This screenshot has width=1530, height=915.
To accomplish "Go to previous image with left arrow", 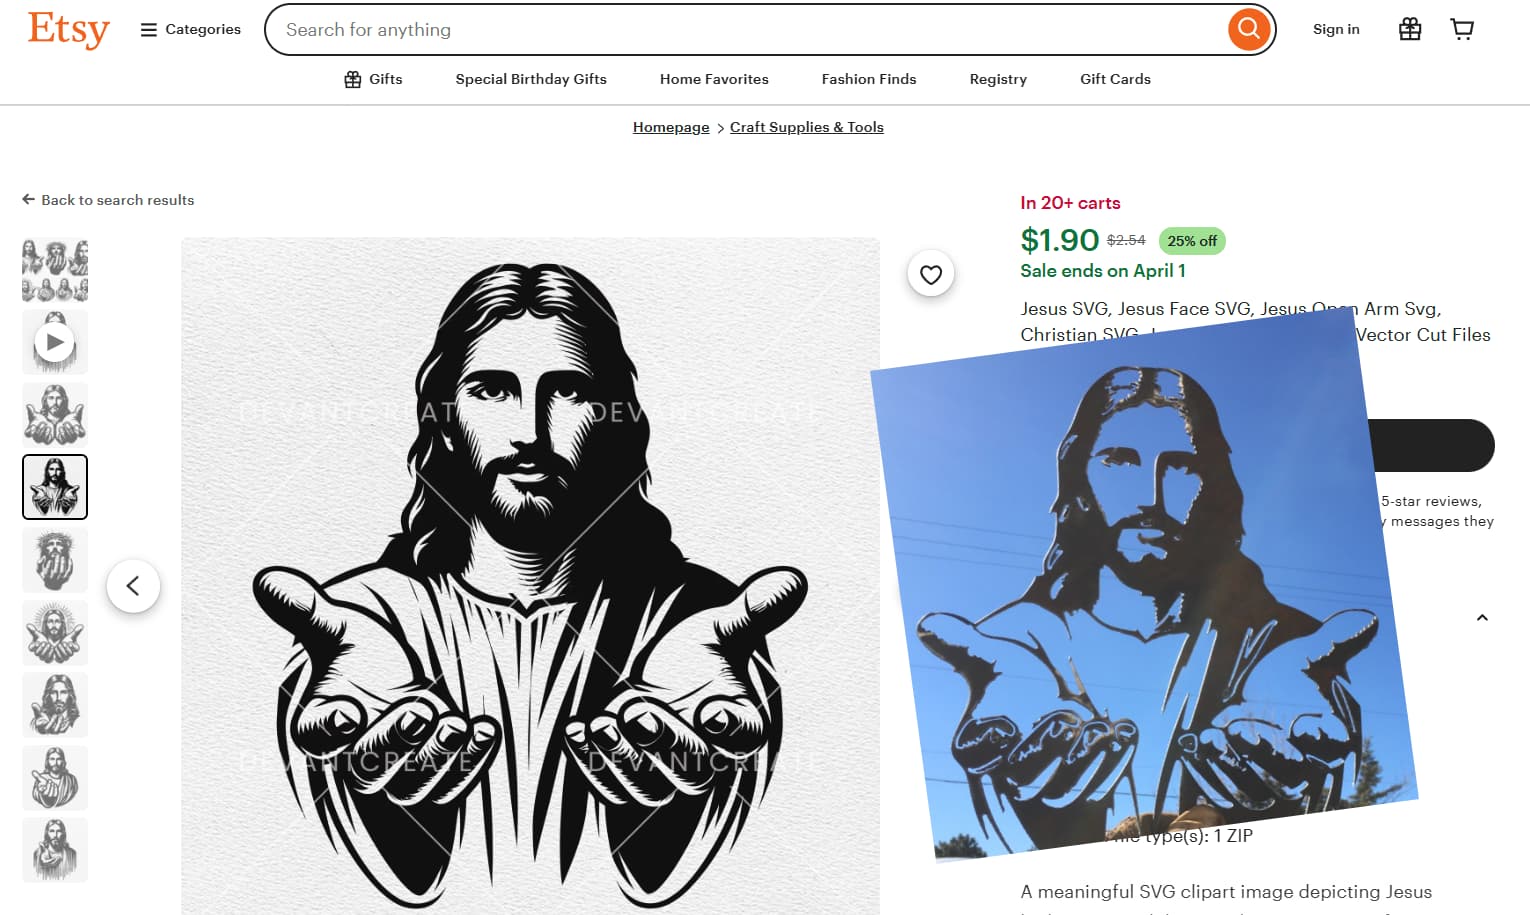I will click(133, 586).
